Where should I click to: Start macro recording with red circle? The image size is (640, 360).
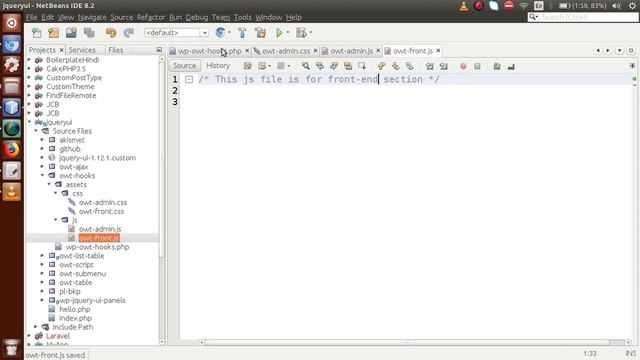coord(463,66)
